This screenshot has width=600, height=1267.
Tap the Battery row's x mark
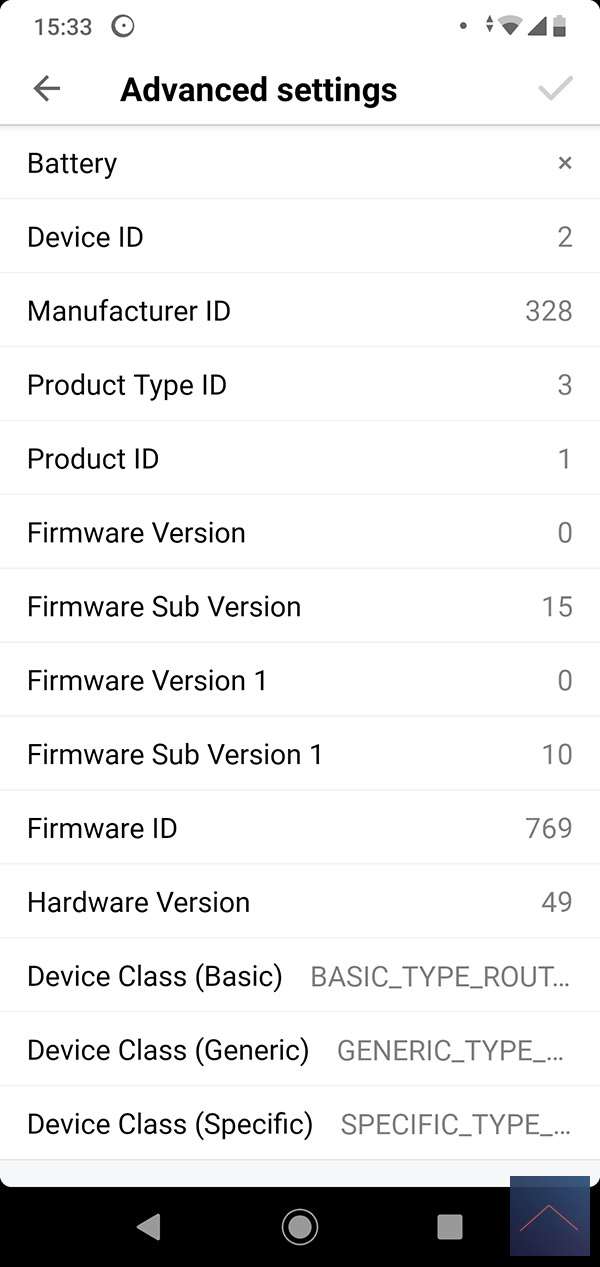tap(565, 163)
